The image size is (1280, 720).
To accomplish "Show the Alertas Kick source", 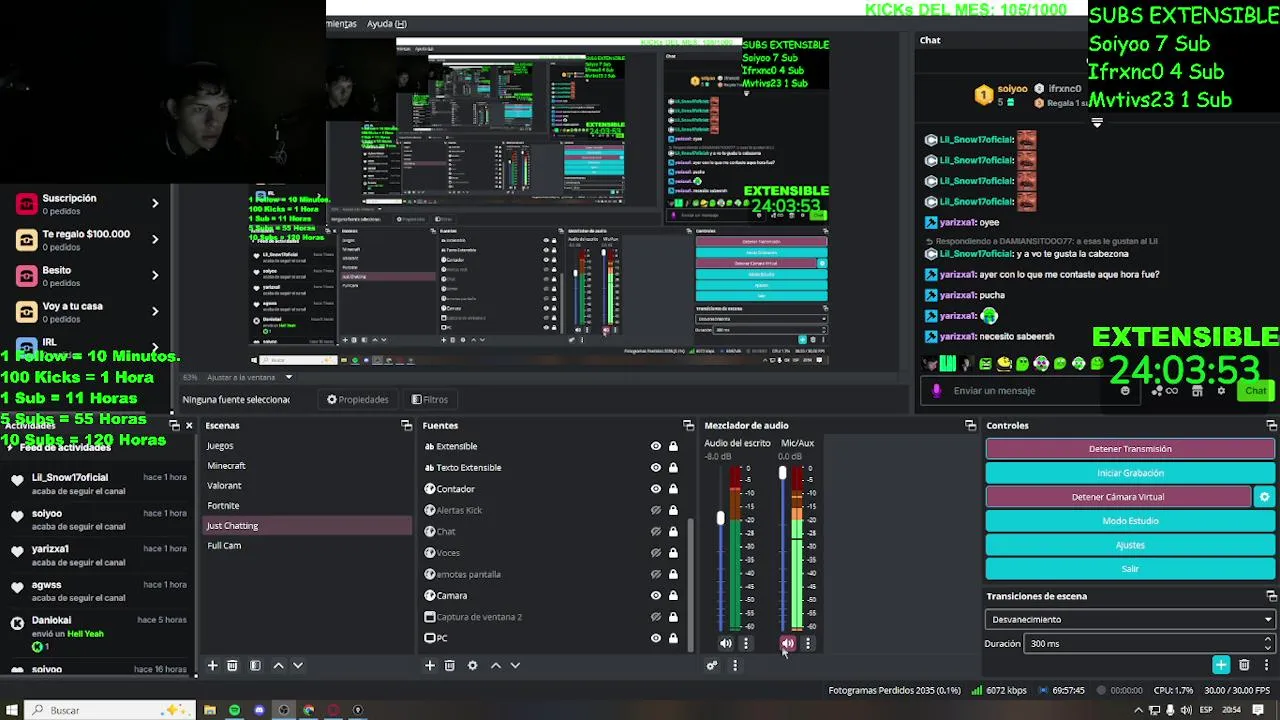I will tap(656, 510).
